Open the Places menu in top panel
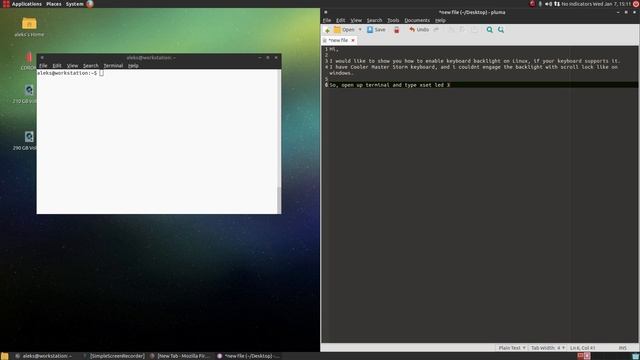The height and width of the screenshot is (360, 640). [53, 4]
